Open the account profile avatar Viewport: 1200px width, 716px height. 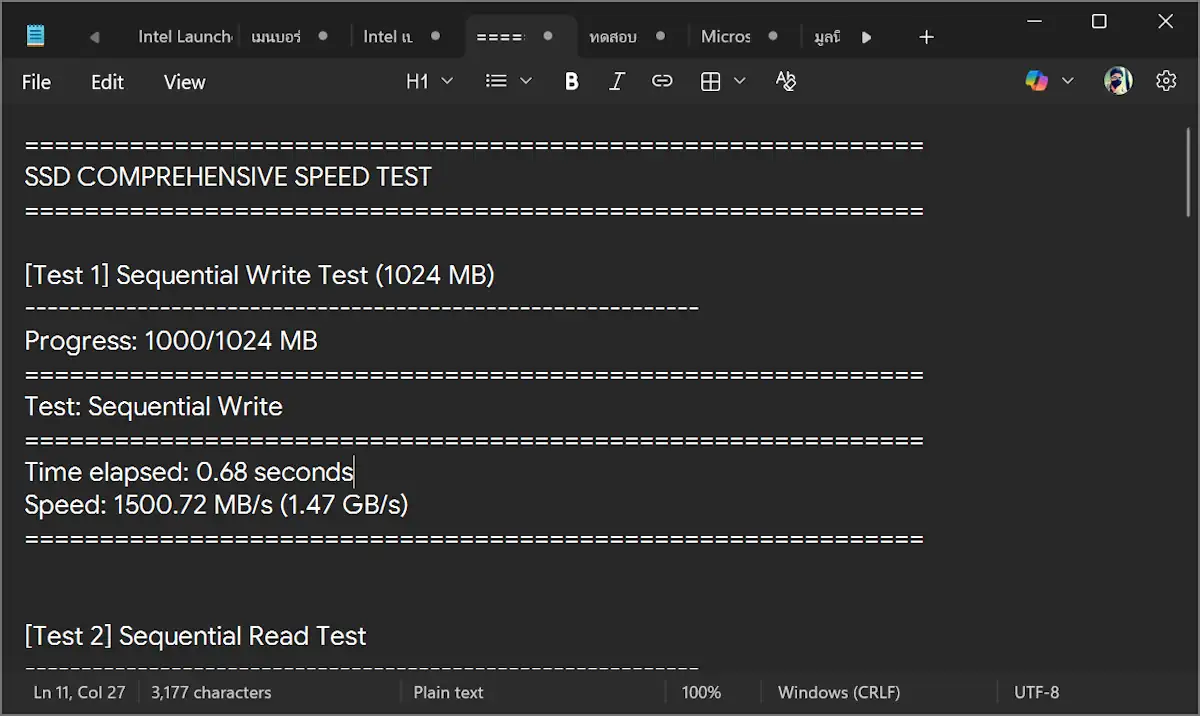1118,81
